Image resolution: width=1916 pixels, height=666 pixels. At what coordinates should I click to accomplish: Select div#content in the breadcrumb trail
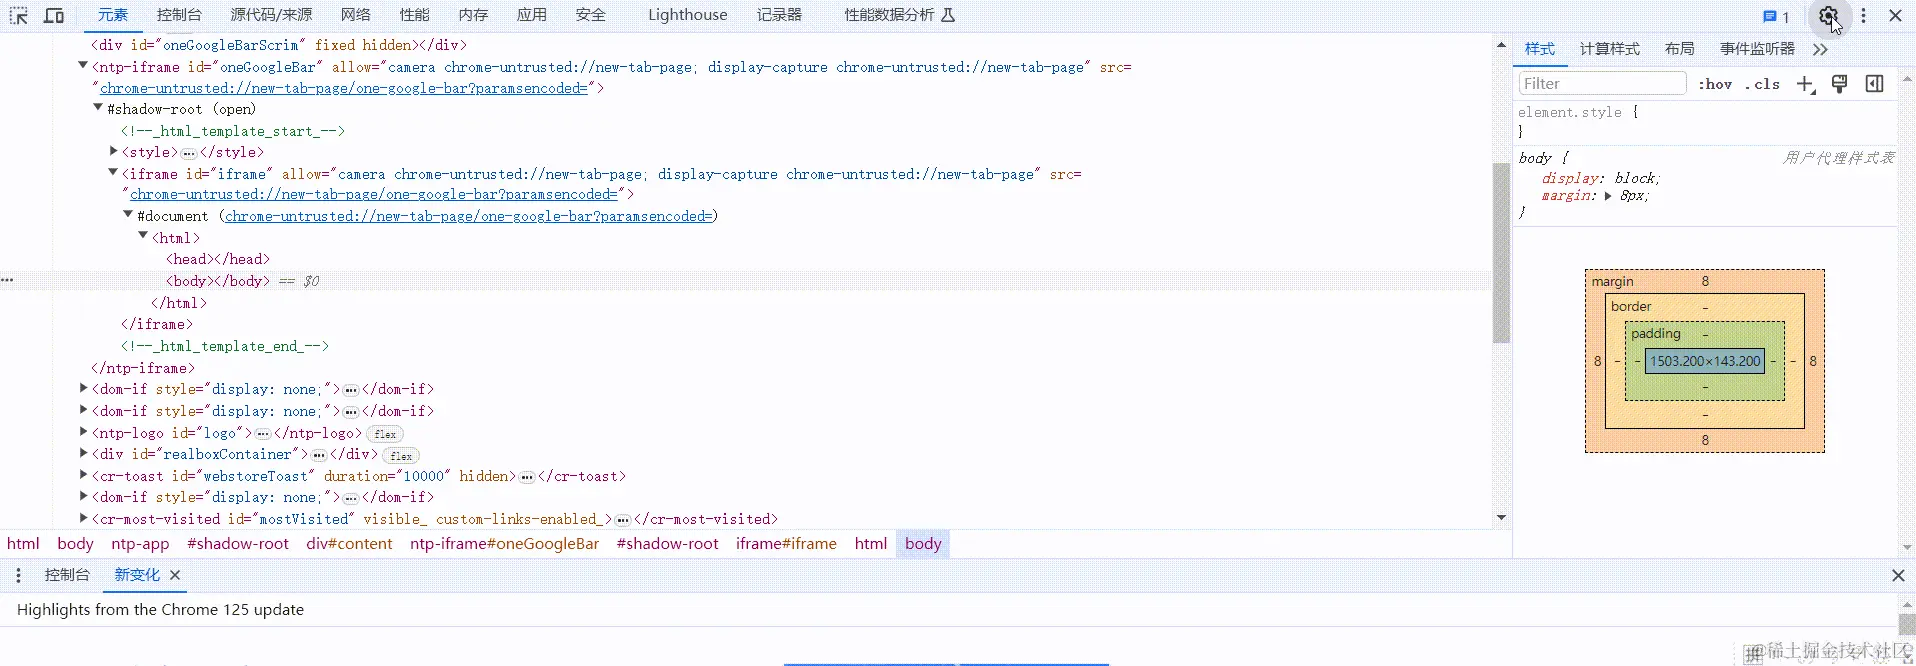pyautogui.click(x=349, y=544)
